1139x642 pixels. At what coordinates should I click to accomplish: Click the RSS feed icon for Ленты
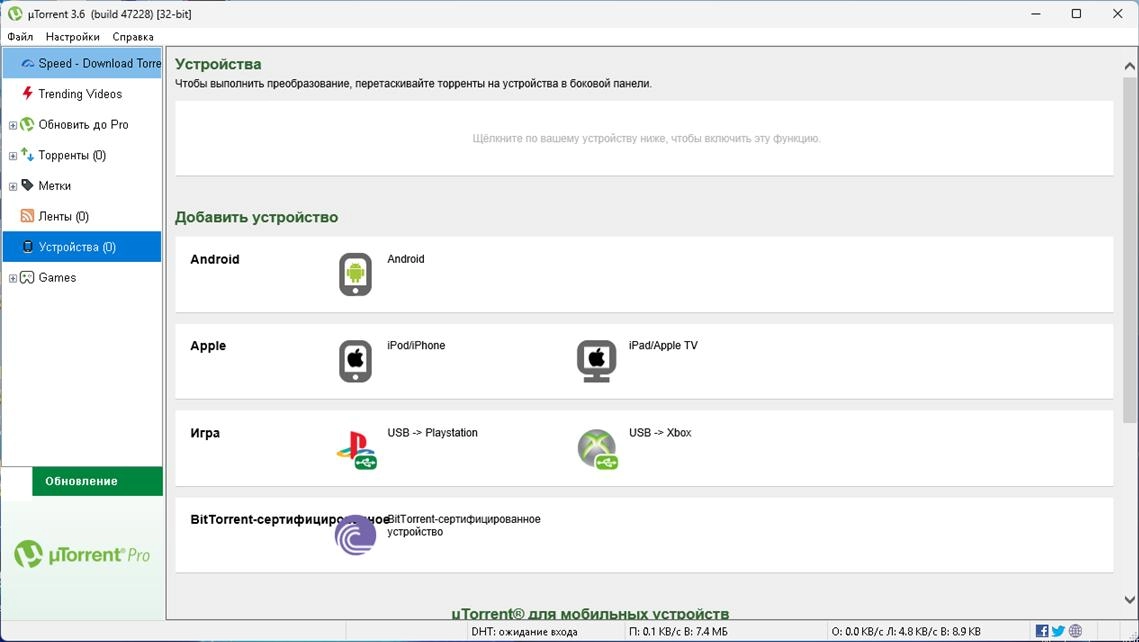pos(28,216)
